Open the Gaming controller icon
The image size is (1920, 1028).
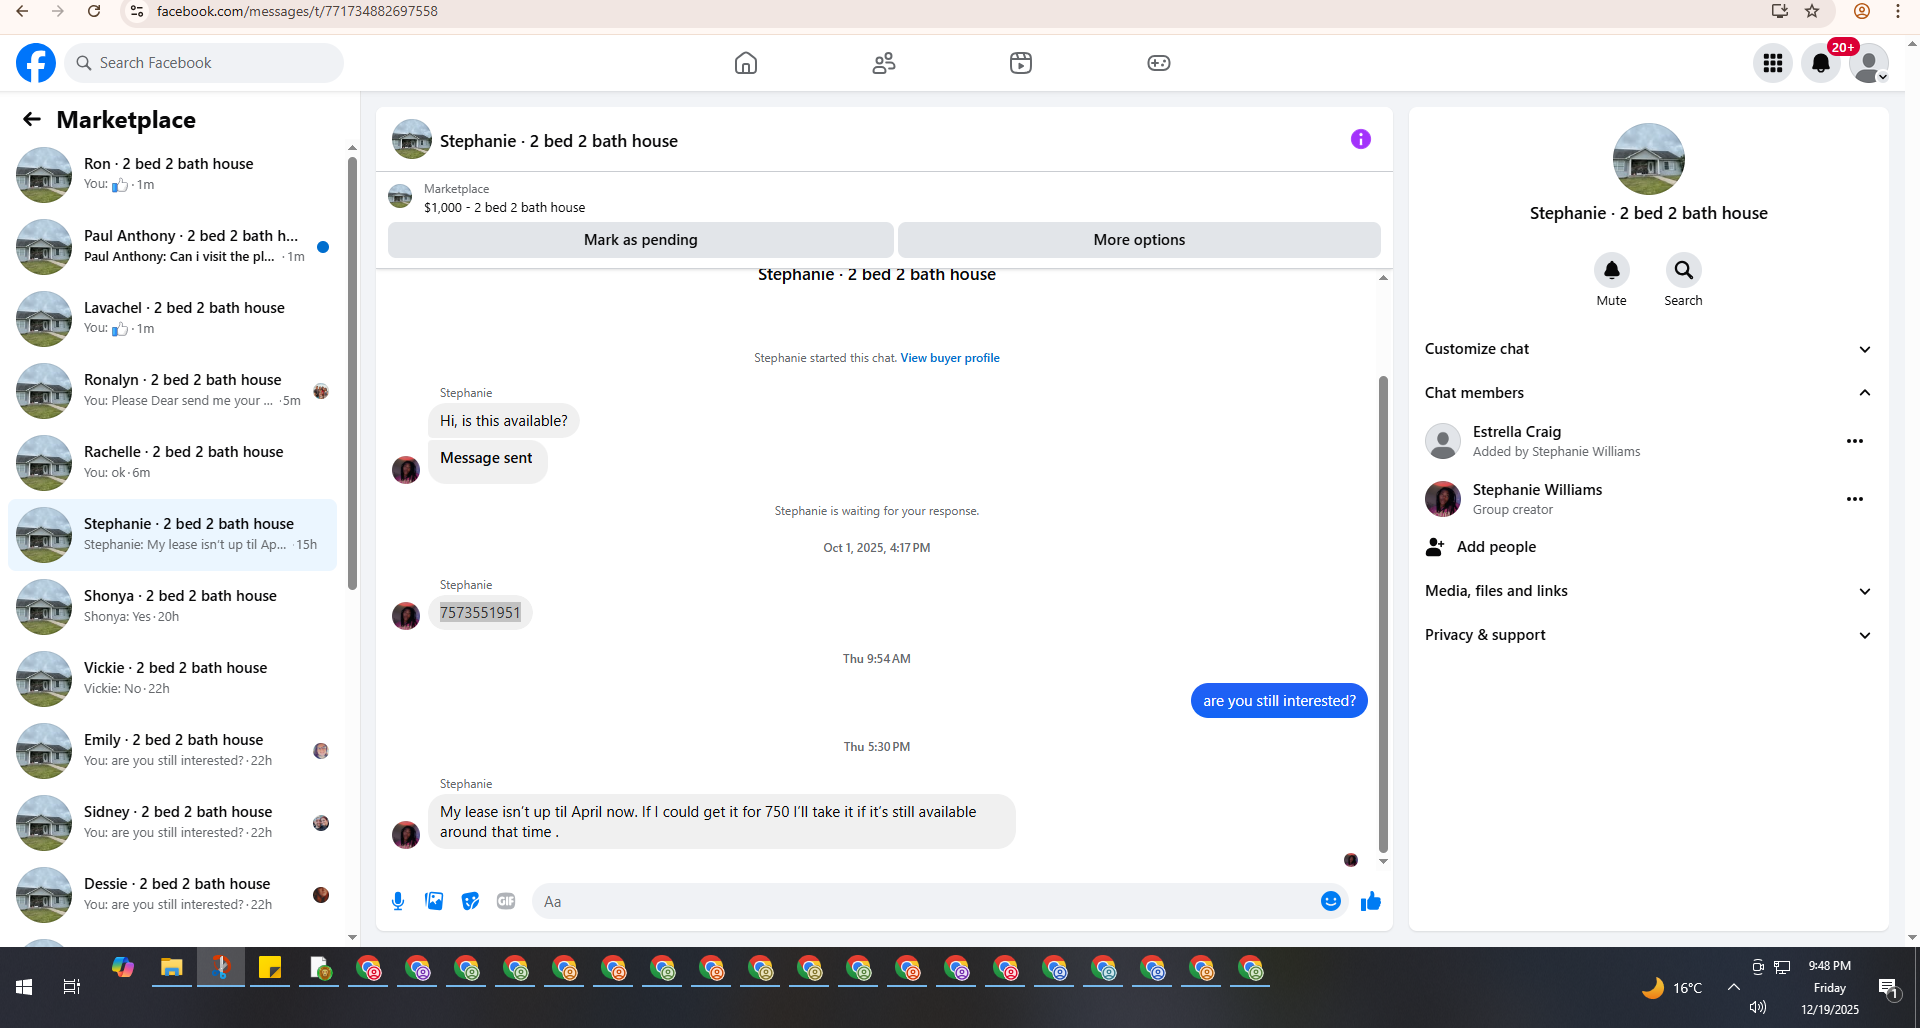tap(1159, 63)
